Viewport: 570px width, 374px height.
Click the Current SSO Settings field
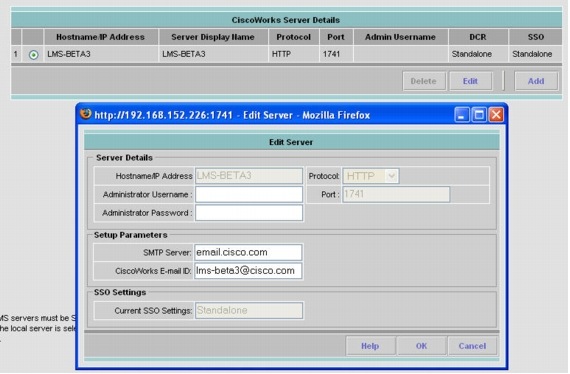(249, 310)
